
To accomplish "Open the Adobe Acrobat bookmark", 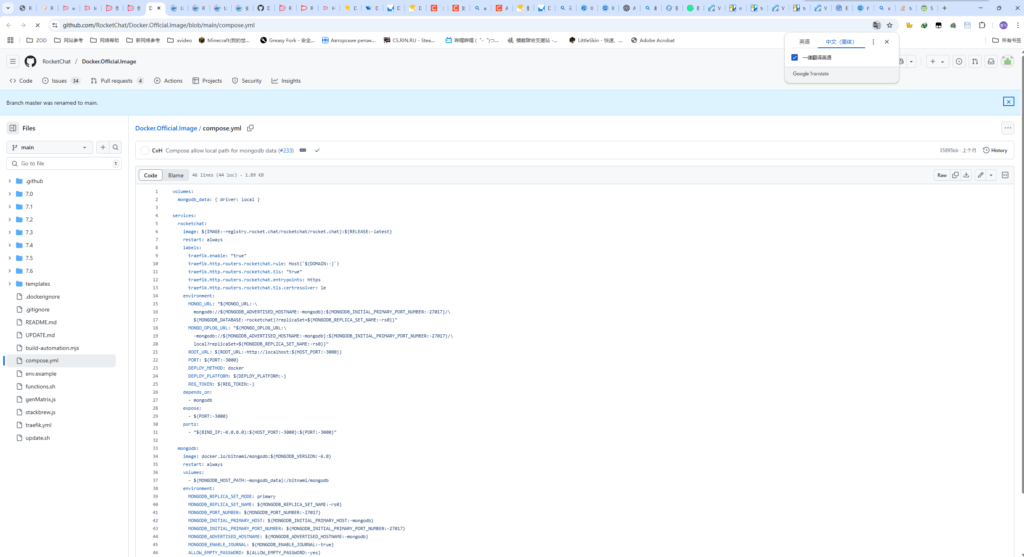I will [652, 40].
